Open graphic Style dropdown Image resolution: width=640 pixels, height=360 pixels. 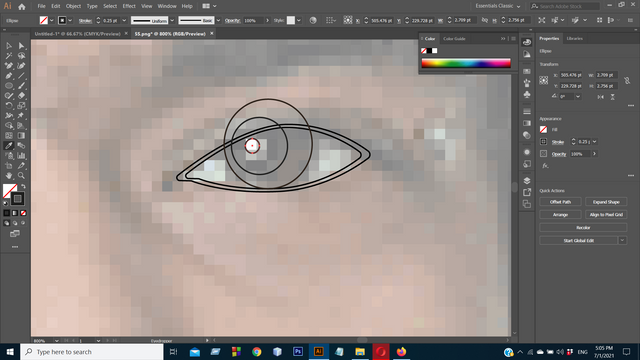299,20
